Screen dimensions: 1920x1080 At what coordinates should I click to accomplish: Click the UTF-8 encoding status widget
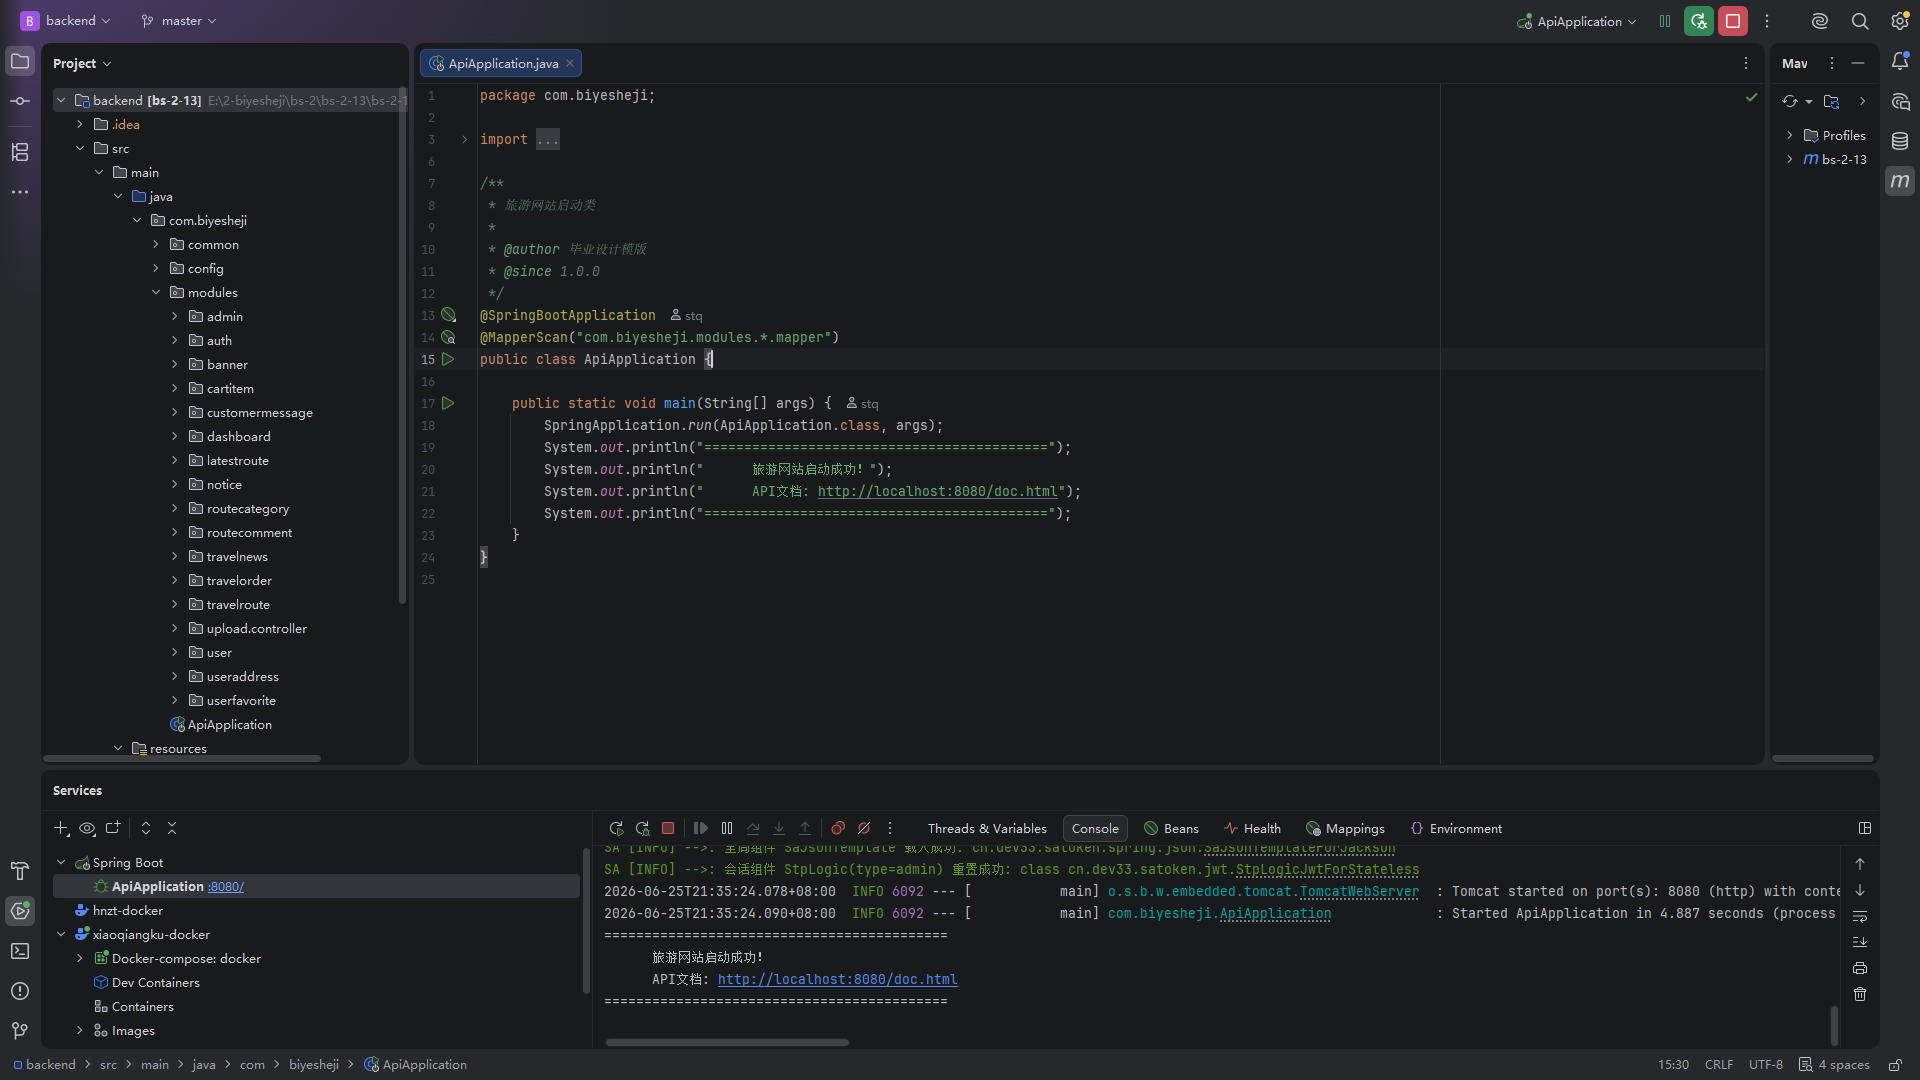pyautogui.click(x=1765, y=1064)
